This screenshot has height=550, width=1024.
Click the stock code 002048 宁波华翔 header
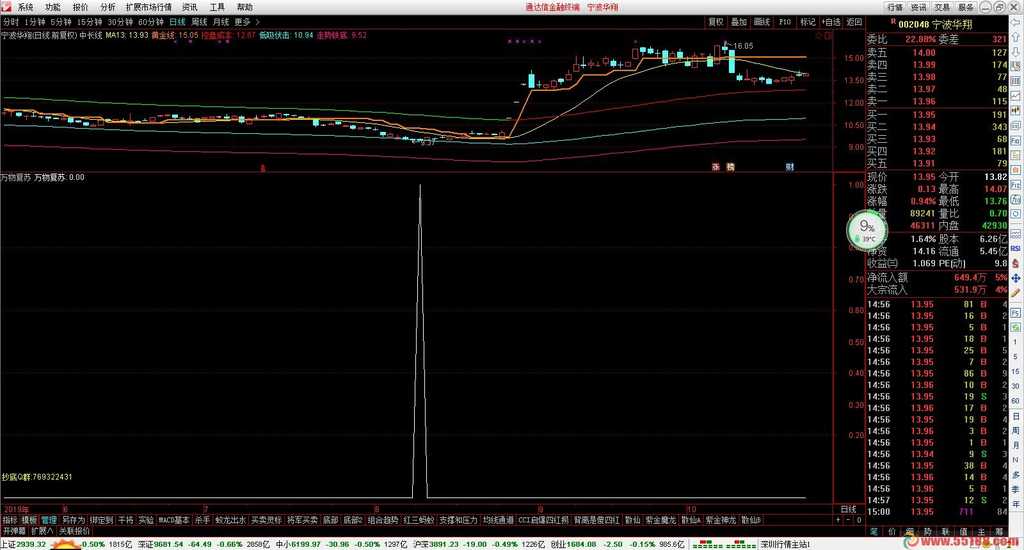coord(935,24)
